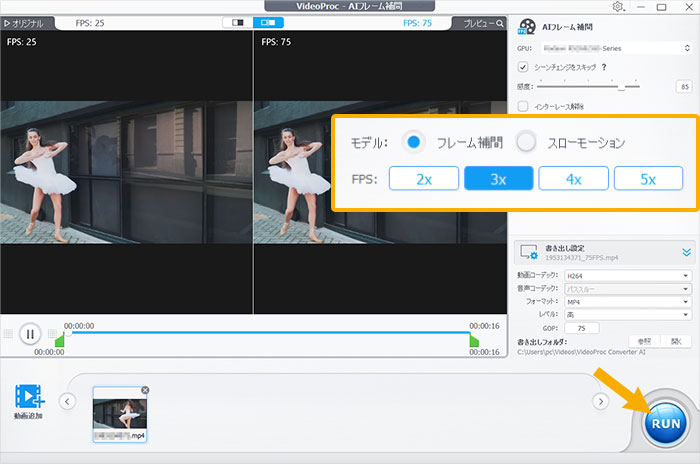Screen dimensions: 700x464
Task: Remove the video clip using its X icon
Action: pyautogui.click(x=145, y=390)
